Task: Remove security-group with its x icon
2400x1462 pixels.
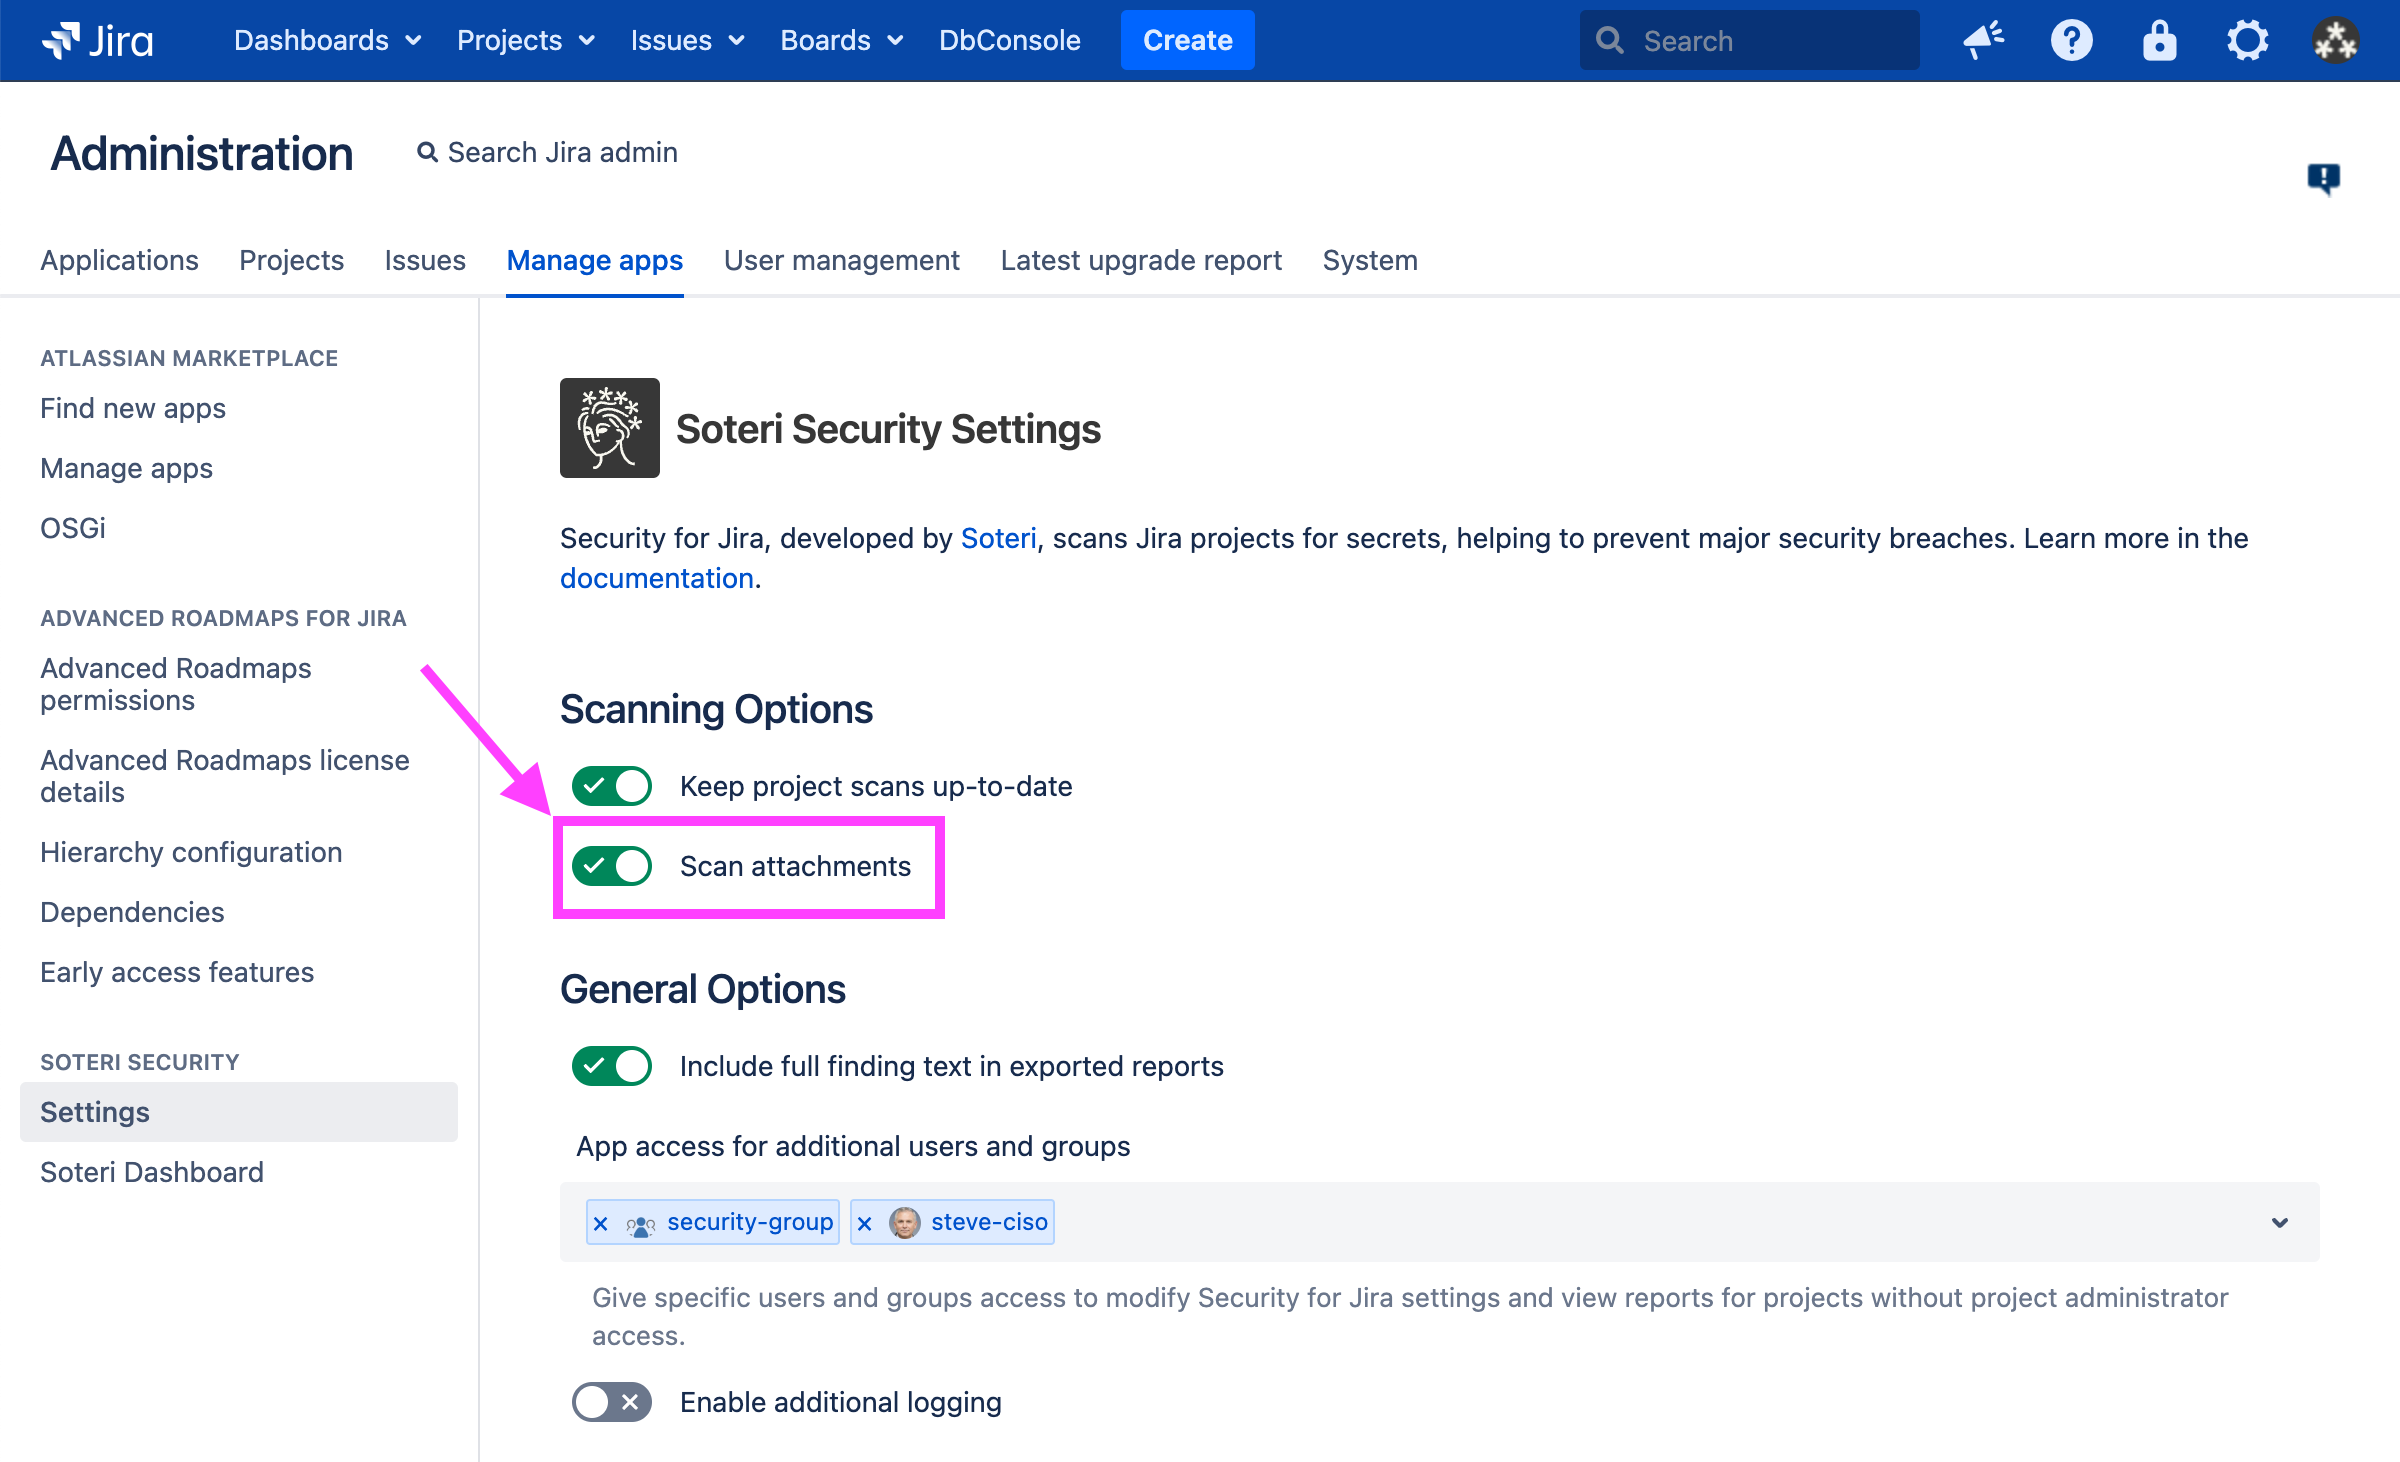Action: (601, 1223)
